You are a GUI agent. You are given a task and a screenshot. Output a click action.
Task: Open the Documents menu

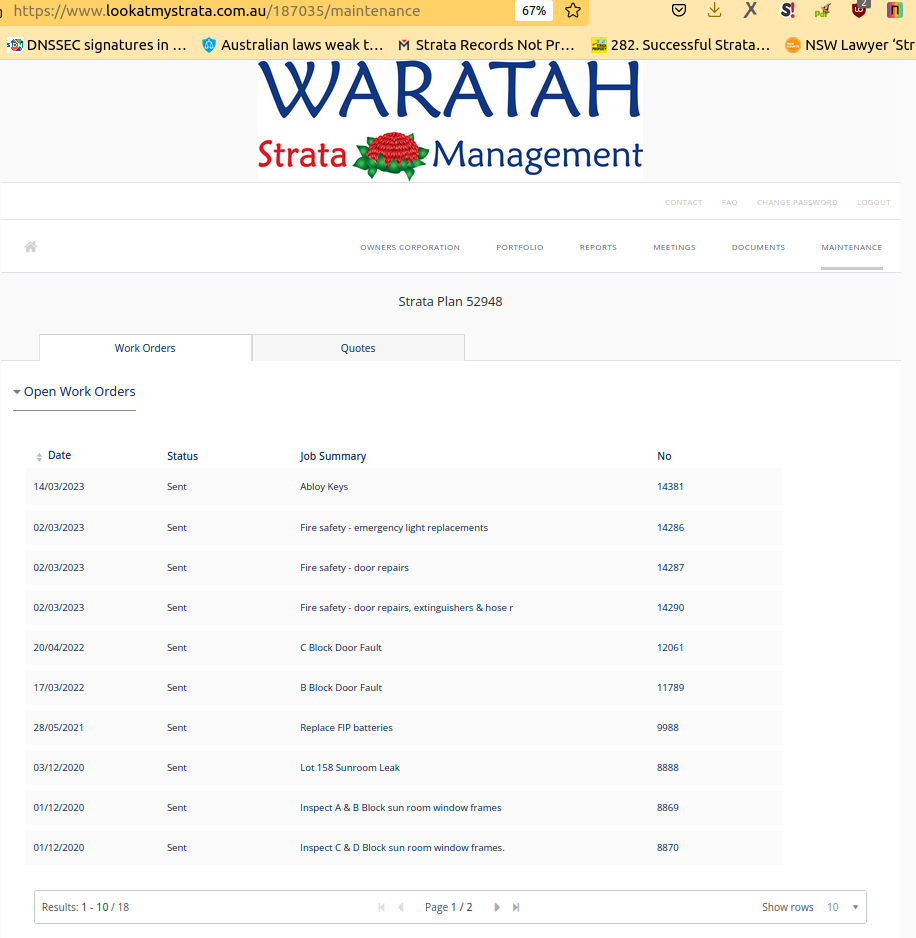[758, 247]
